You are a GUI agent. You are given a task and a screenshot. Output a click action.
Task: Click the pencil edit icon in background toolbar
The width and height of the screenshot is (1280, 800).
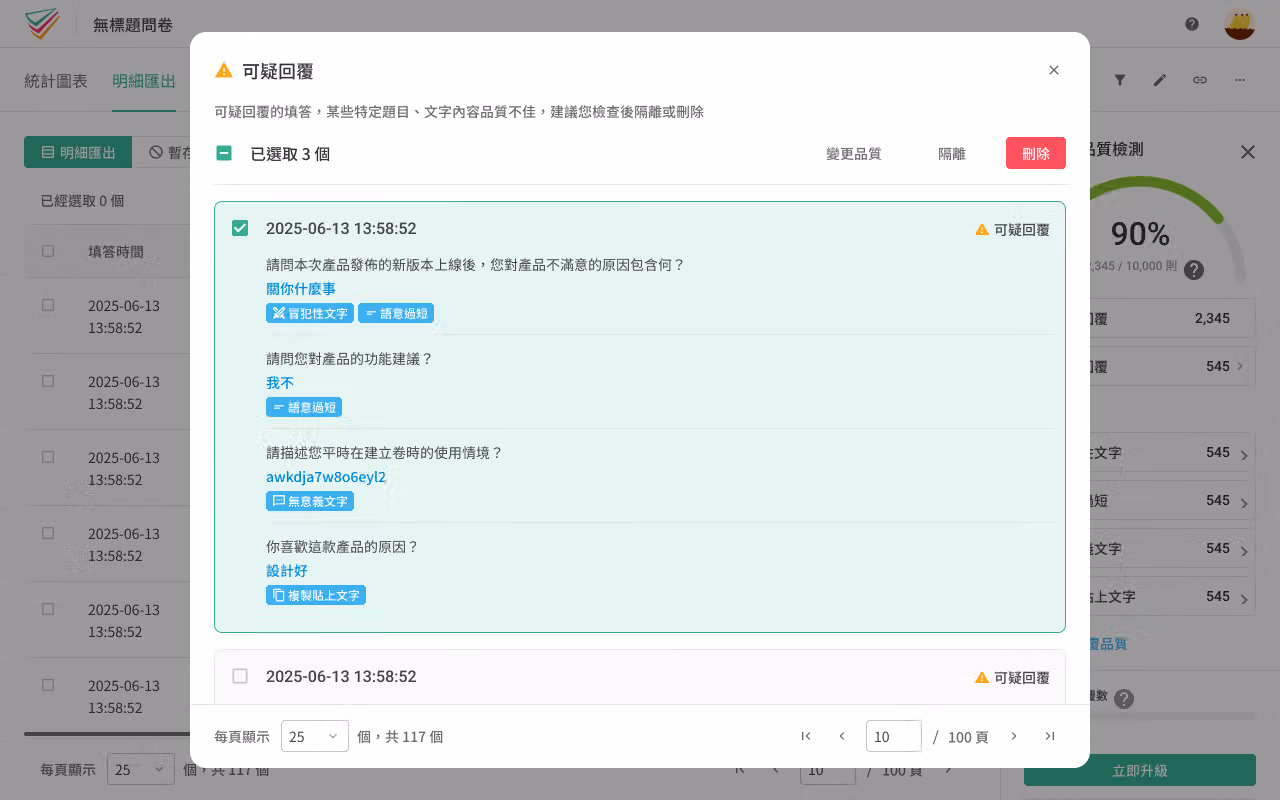(1160, 80)
